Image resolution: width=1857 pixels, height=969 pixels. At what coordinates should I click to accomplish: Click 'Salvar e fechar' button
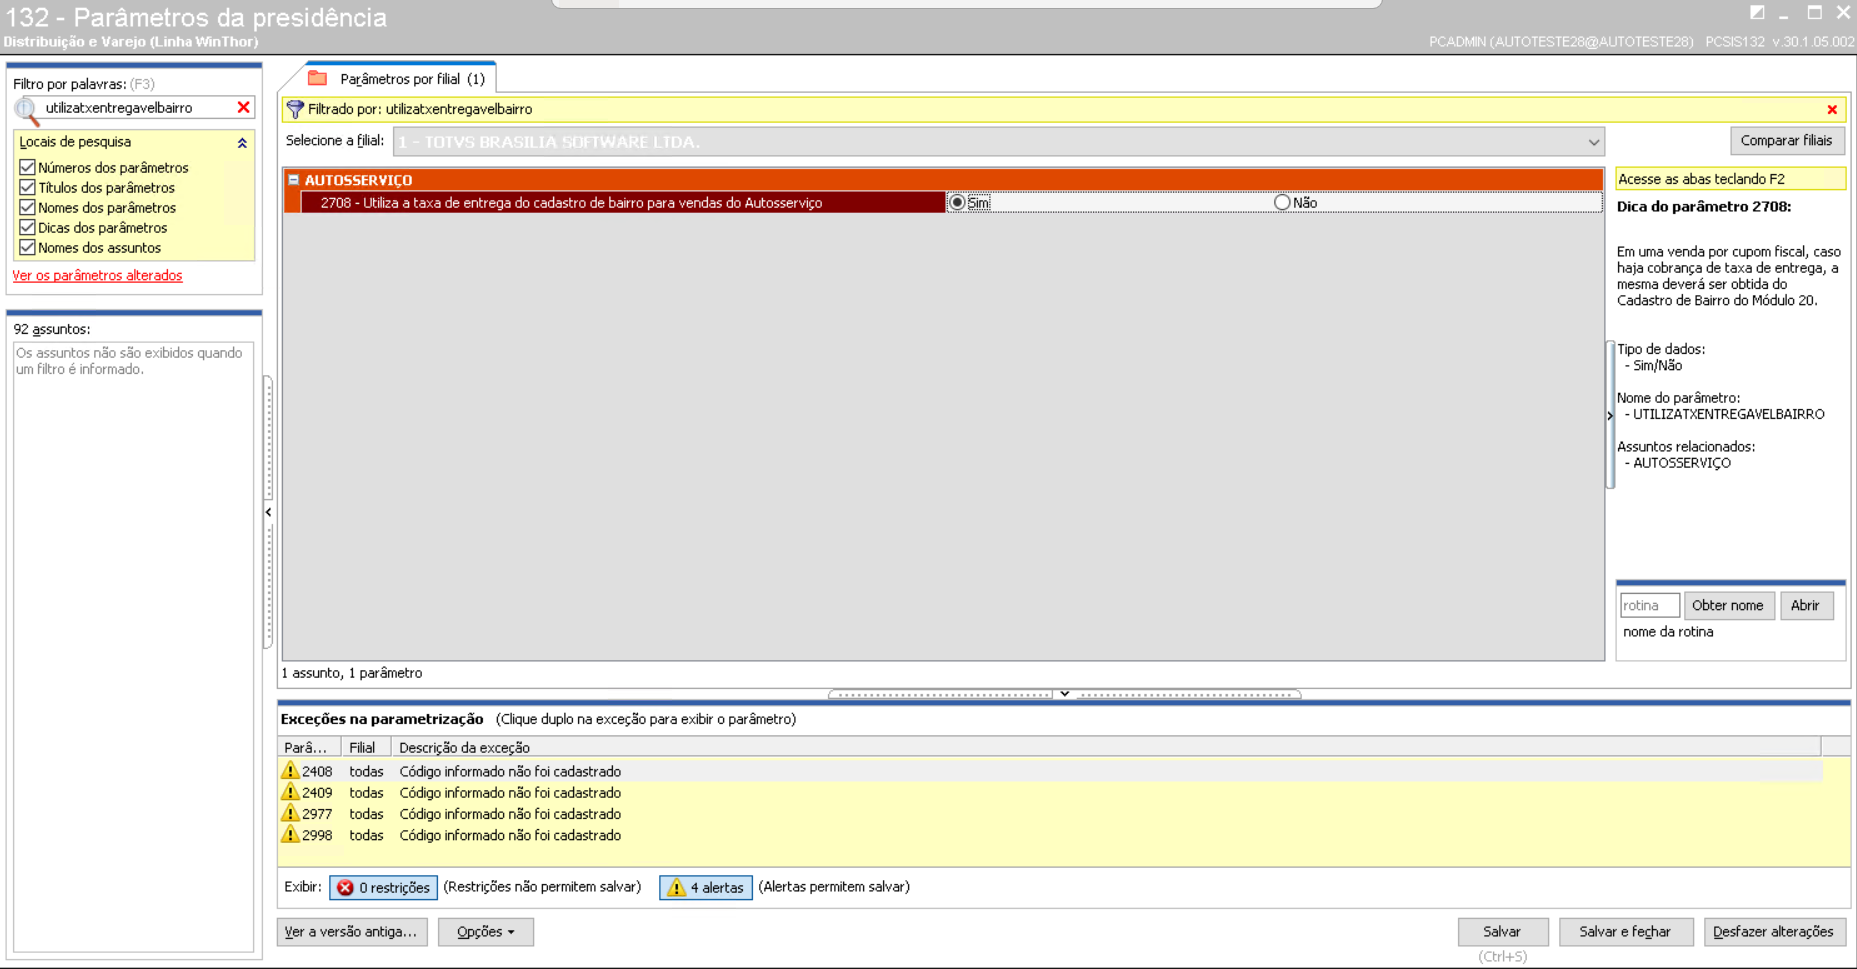point(1625,931)
